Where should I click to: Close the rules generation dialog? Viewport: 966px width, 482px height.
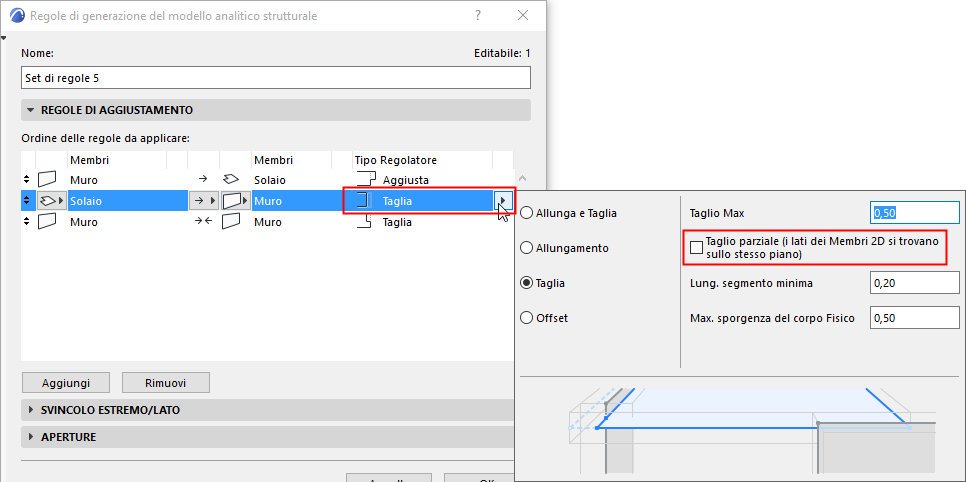coord(523,16)
